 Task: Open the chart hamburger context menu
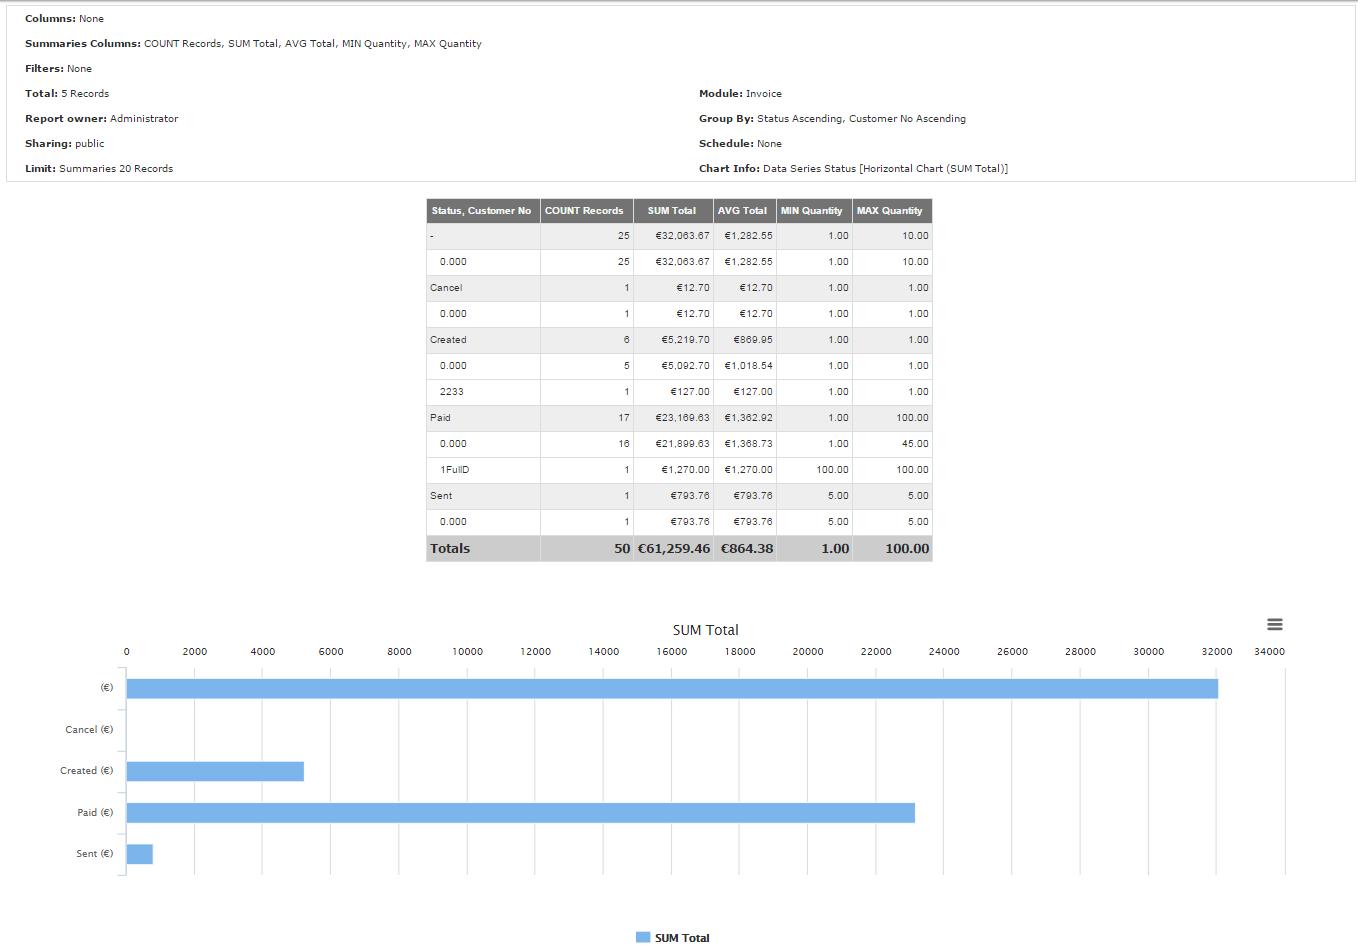pyautogui.click(x=1274, y=624)
